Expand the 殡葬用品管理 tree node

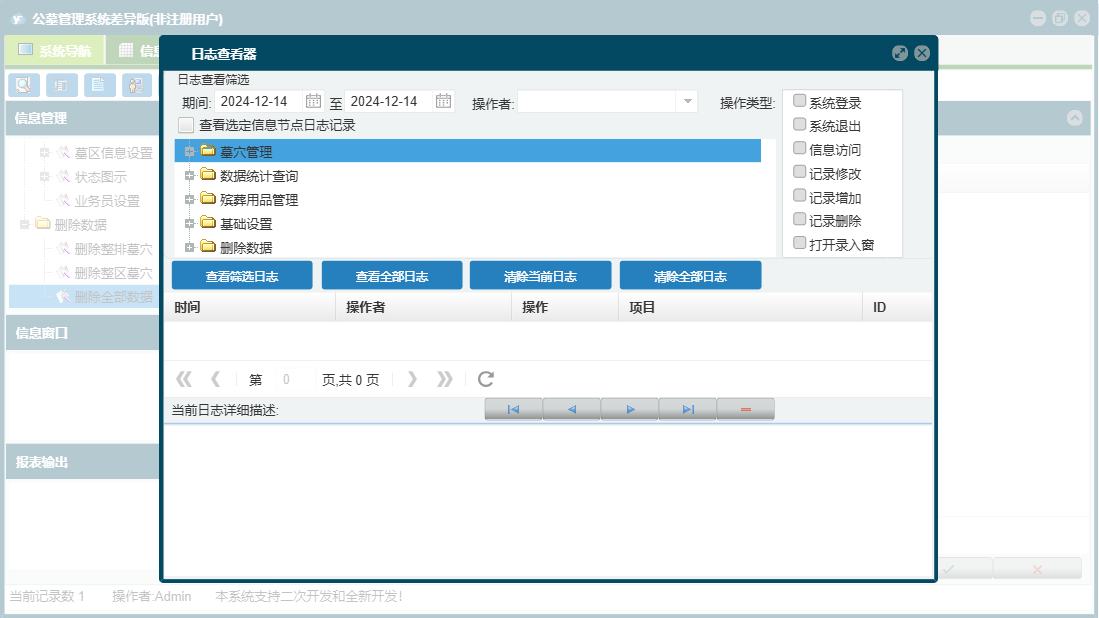click(189, 200)
